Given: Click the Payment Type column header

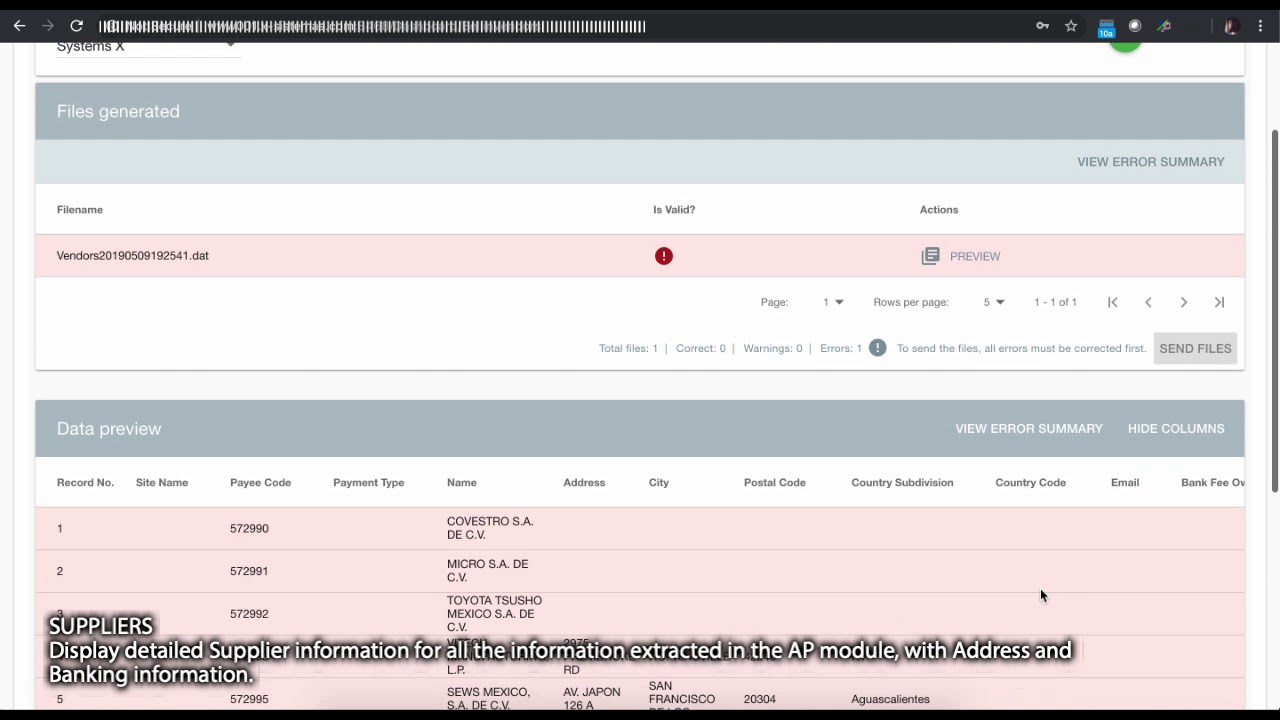Looking at the screenshot, I should 368,483.
